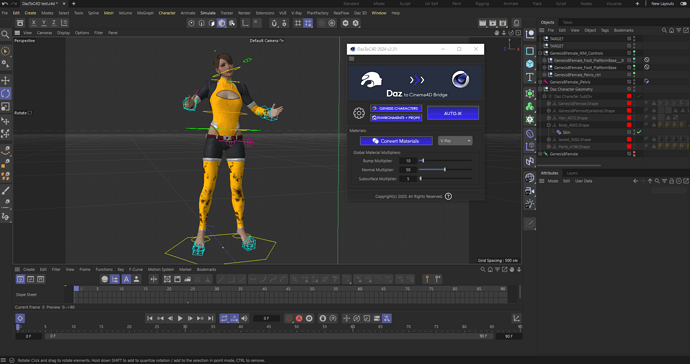Image resolution: width=690 pixels, height=364 pixels.
Task: Click the green gear generator icon
Action: (x=530, y=119)
